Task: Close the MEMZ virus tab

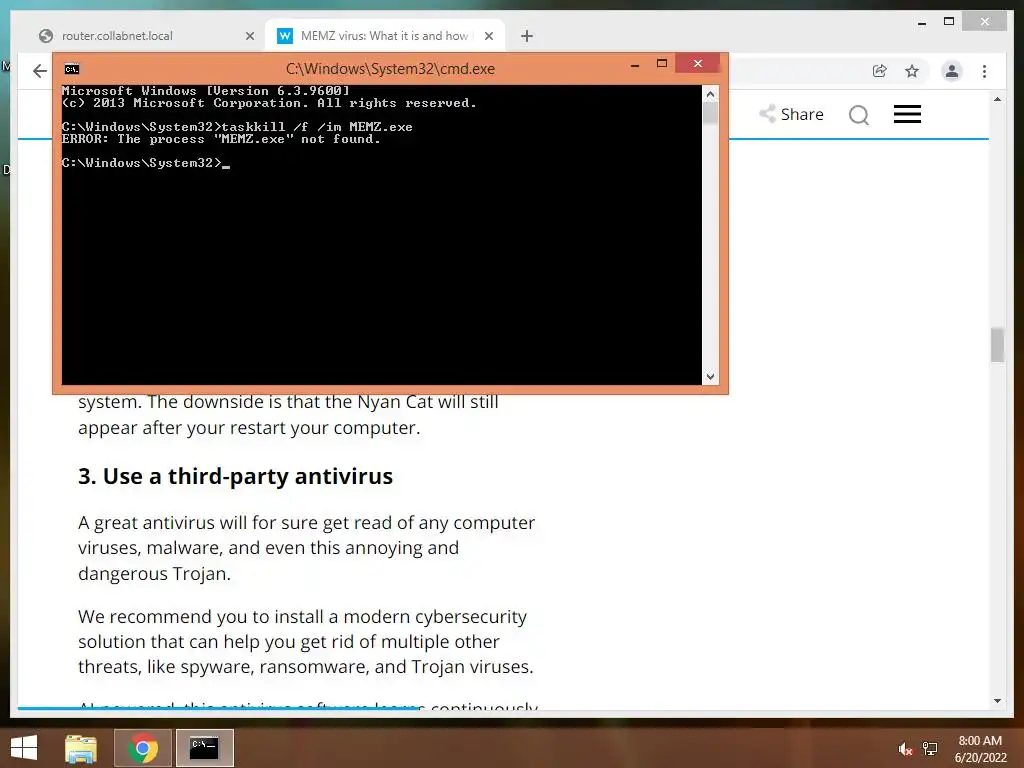Action: pyautogui.click(x=488, y=36)
